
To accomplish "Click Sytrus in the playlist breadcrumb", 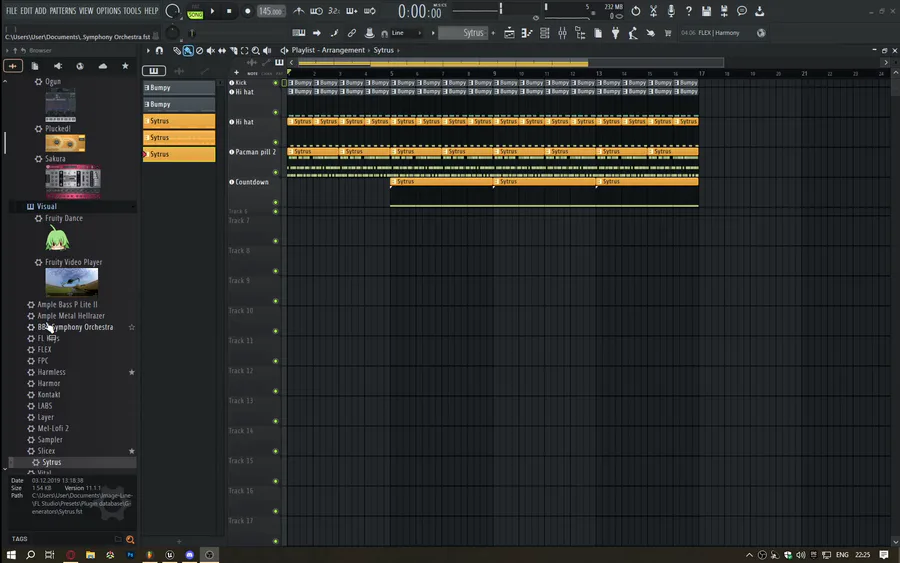I will pyautogui.click(x=383, y=50).
